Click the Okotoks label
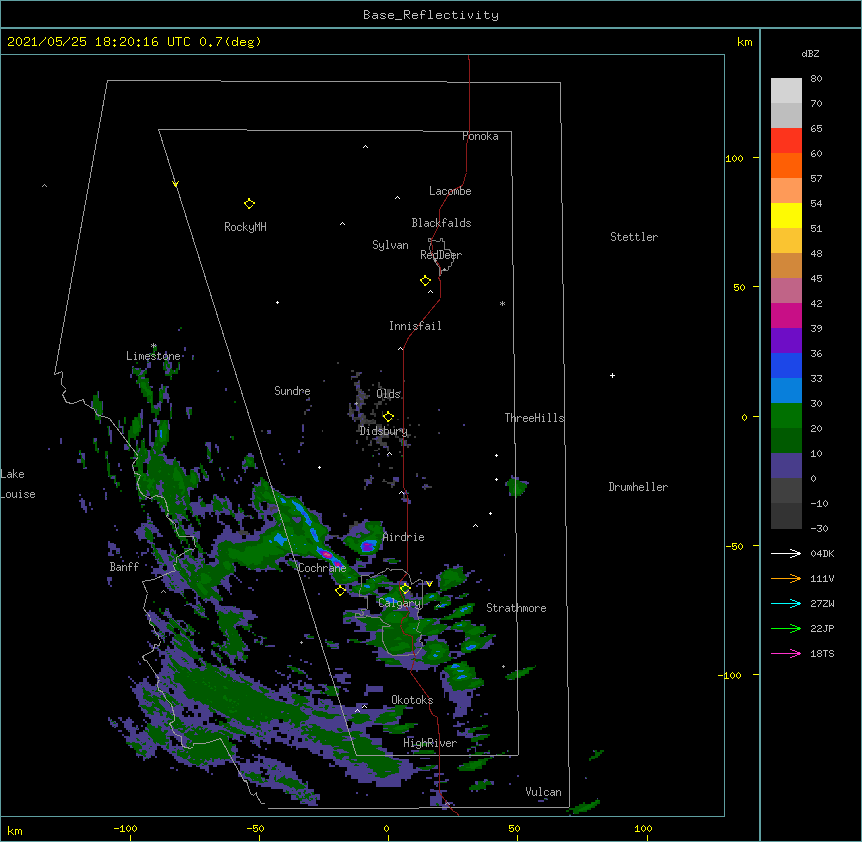The width and height of the screenshot is (862, 842). coord(412,700)
